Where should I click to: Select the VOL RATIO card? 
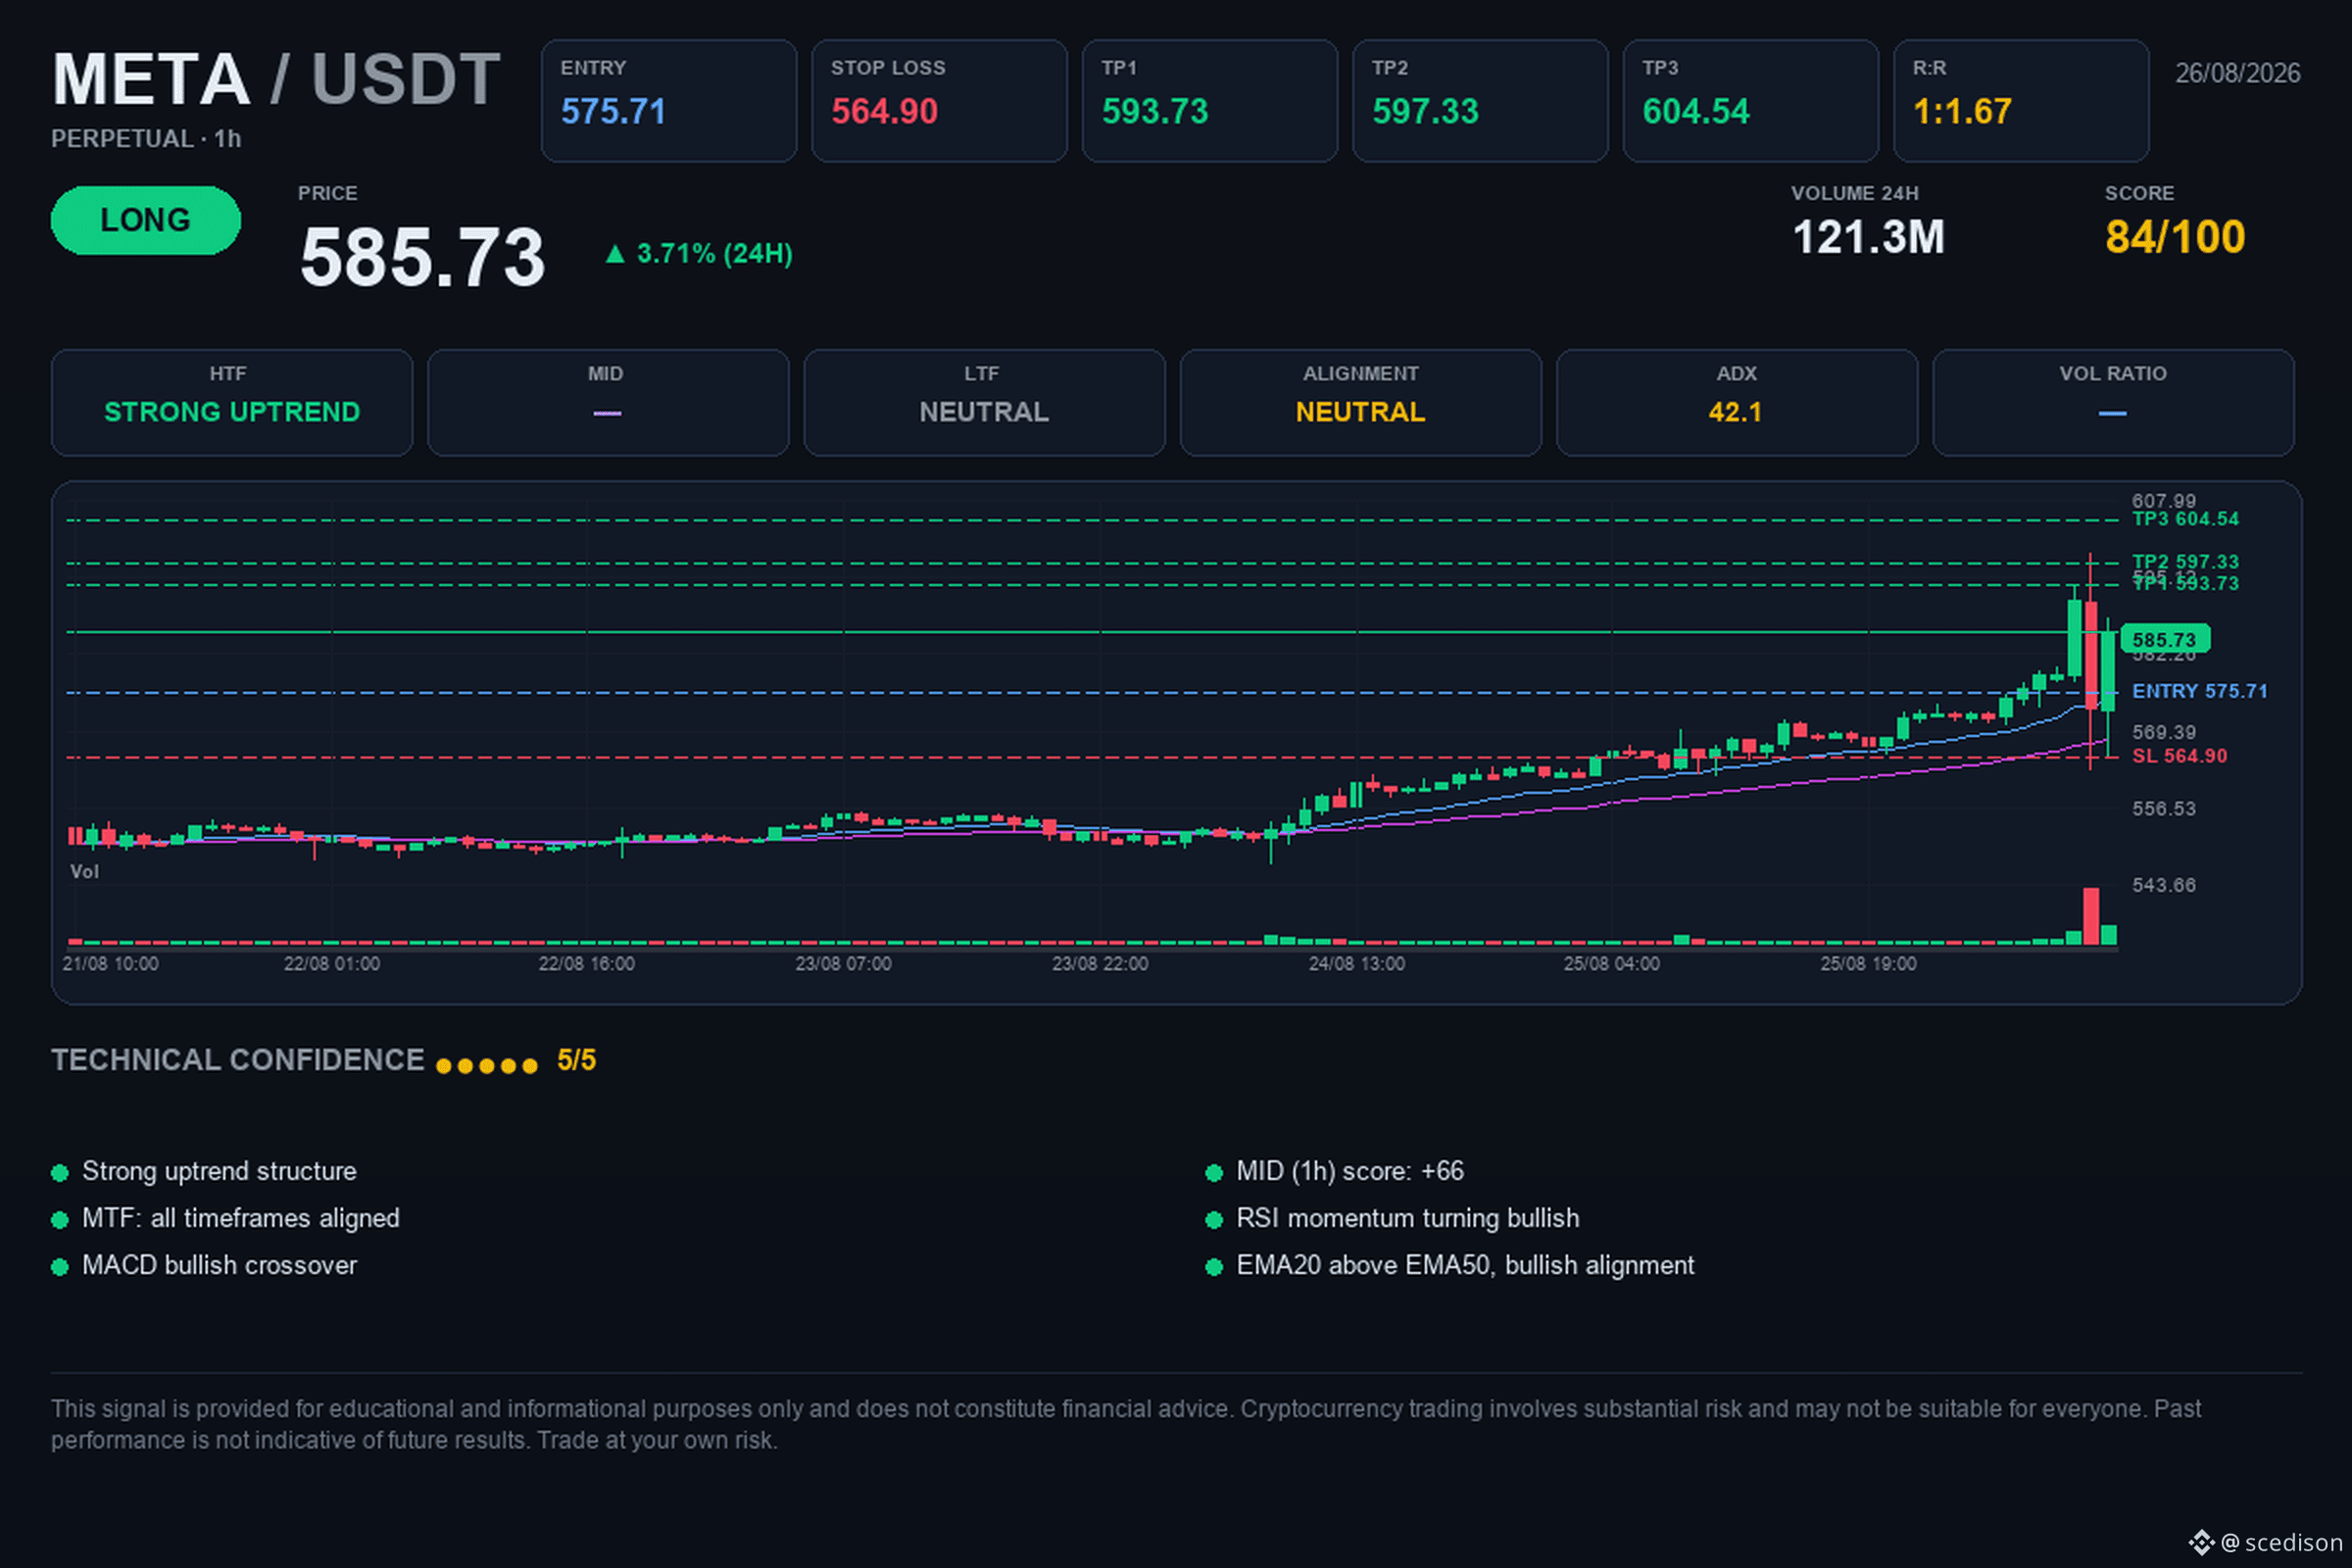2114,403
